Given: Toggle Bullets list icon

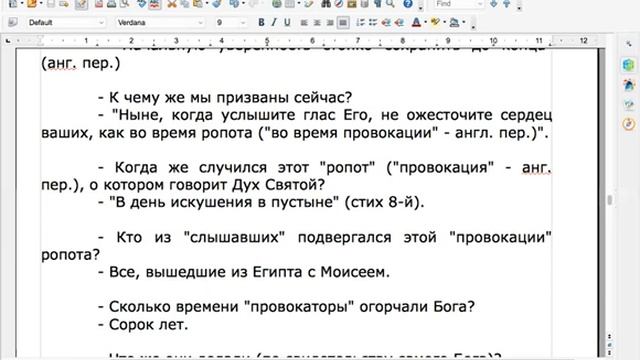Looking at the screenshot, I should (x=373, y=23).
